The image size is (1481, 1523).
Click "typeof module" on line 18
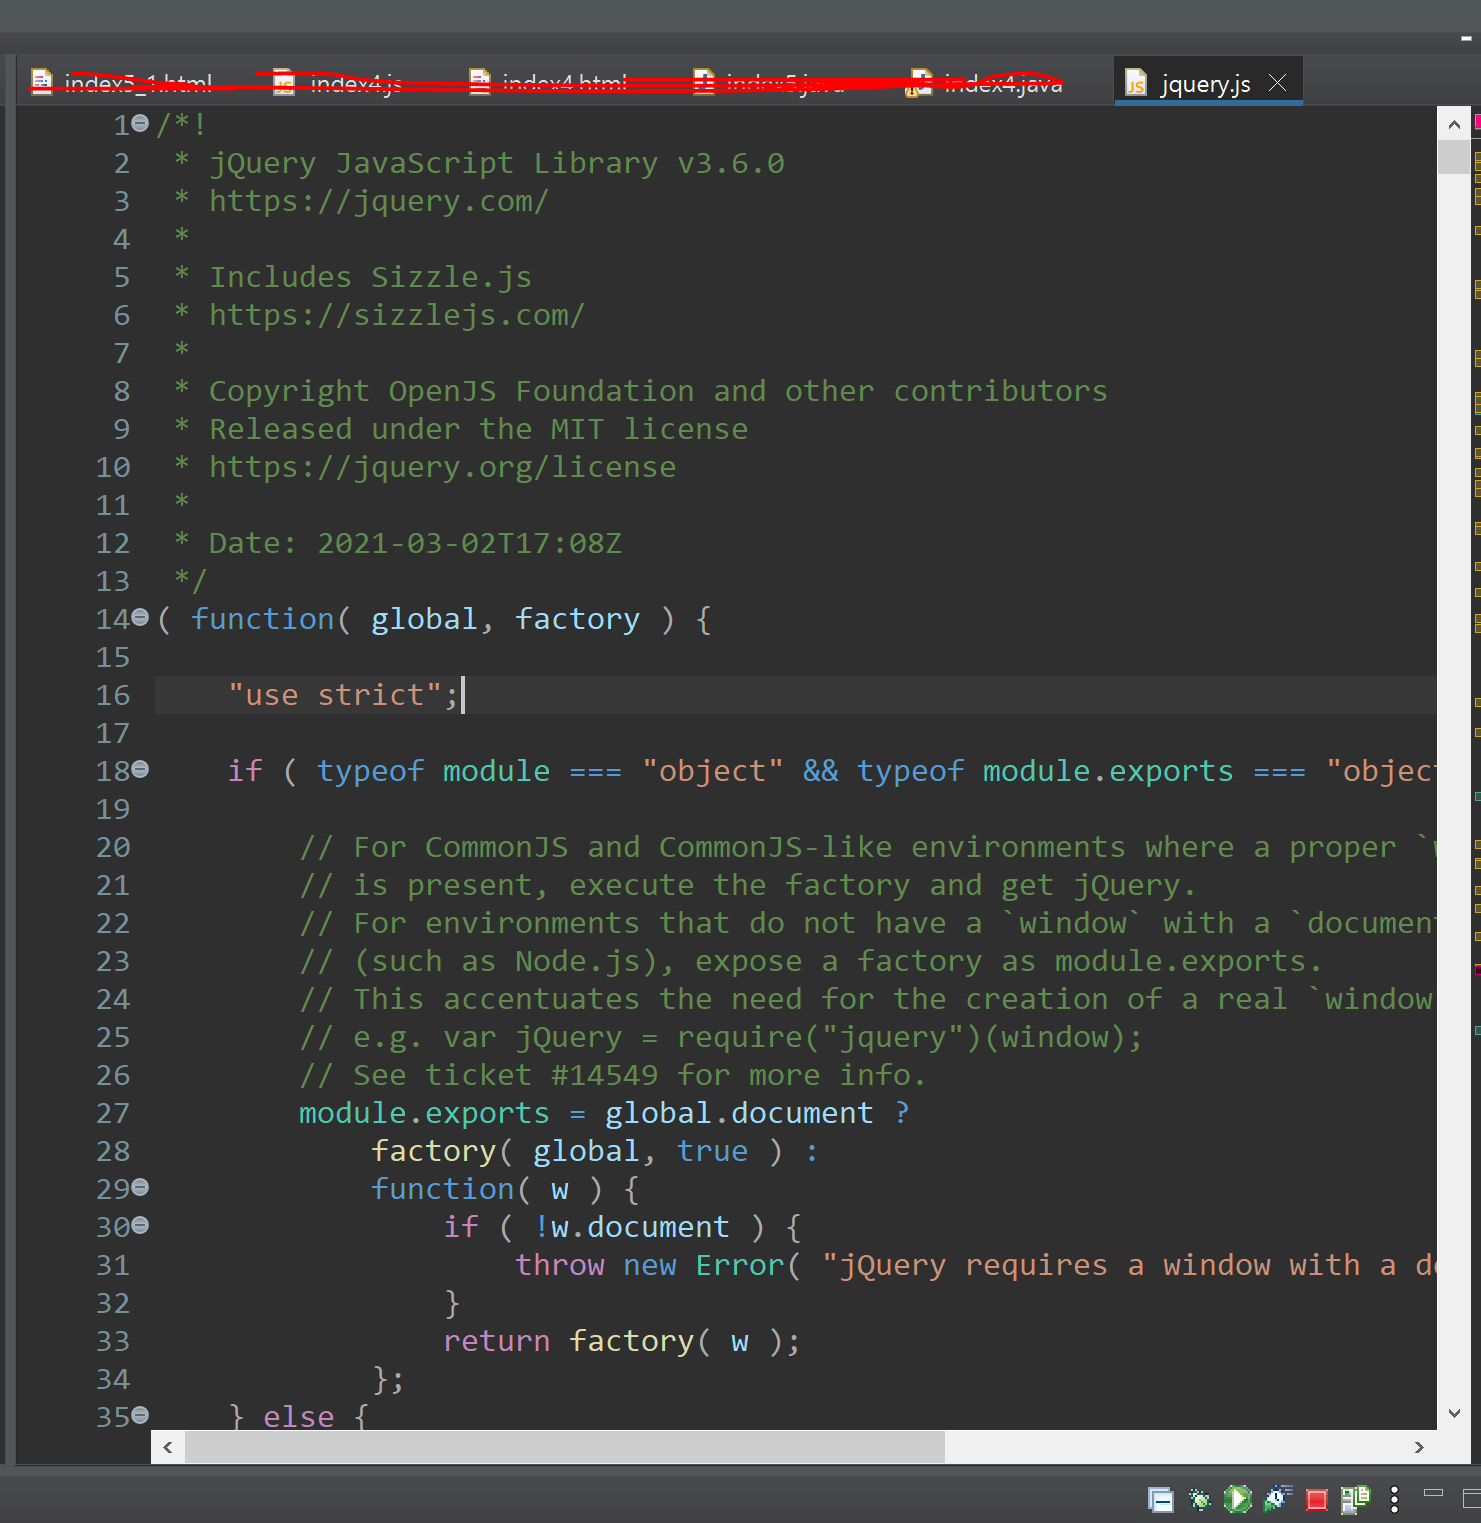pyautogui.click(x=433, y=771)
